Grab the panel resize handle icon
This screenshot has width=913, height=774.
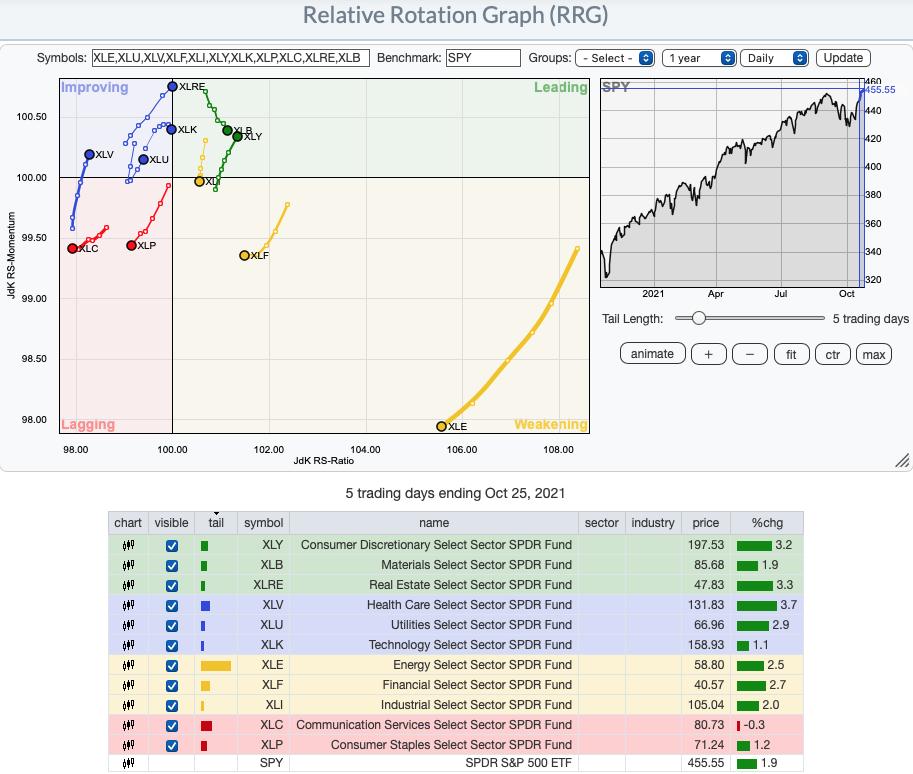coord(902,461)
